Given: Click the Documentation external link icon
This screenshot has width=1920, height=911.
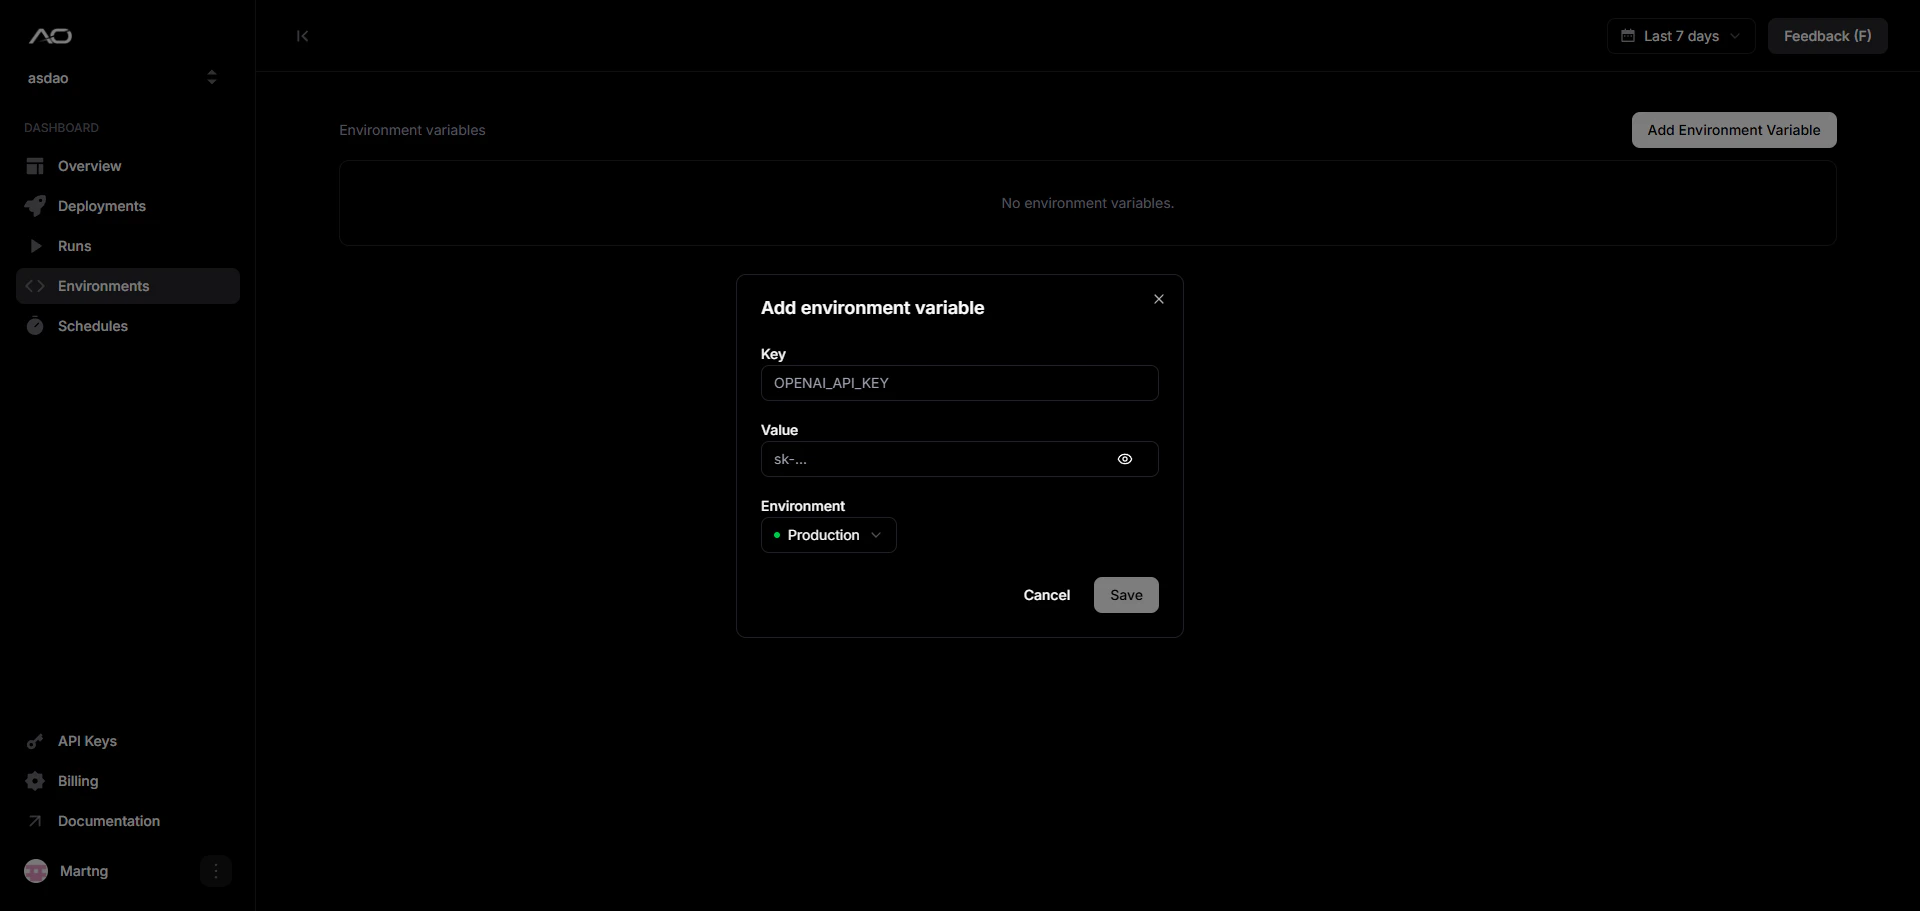Looking at the screenshot, I should point(36,820).
